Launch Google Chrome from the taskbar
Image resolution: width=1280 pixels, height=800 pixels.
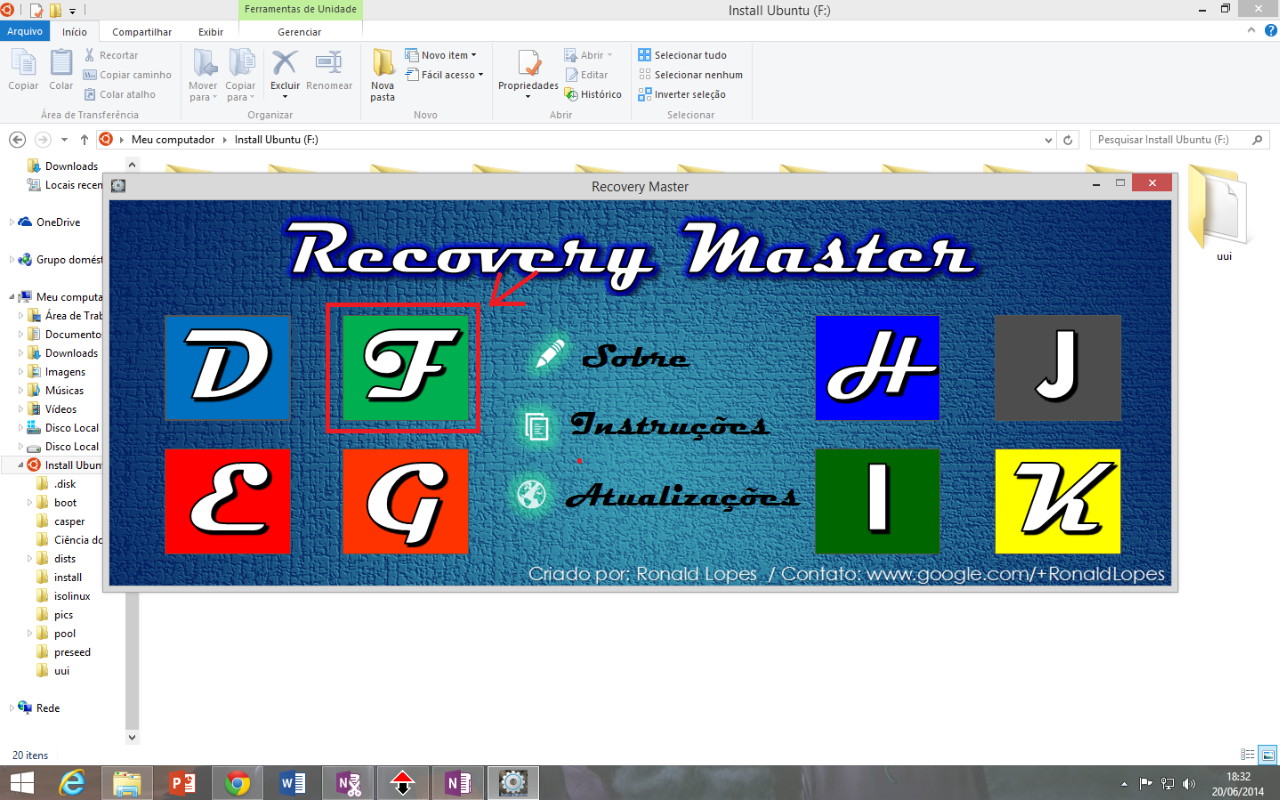click(237, 783)
